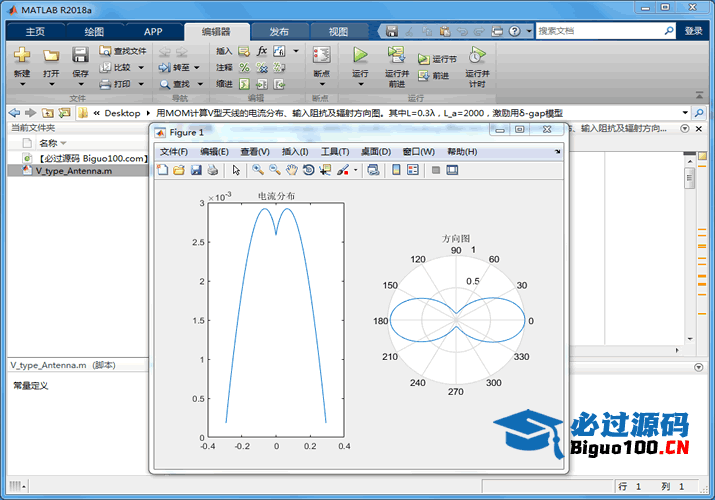
Task: Select the Pan hand tool in Figure 1
Action: (x=291, y=170)
